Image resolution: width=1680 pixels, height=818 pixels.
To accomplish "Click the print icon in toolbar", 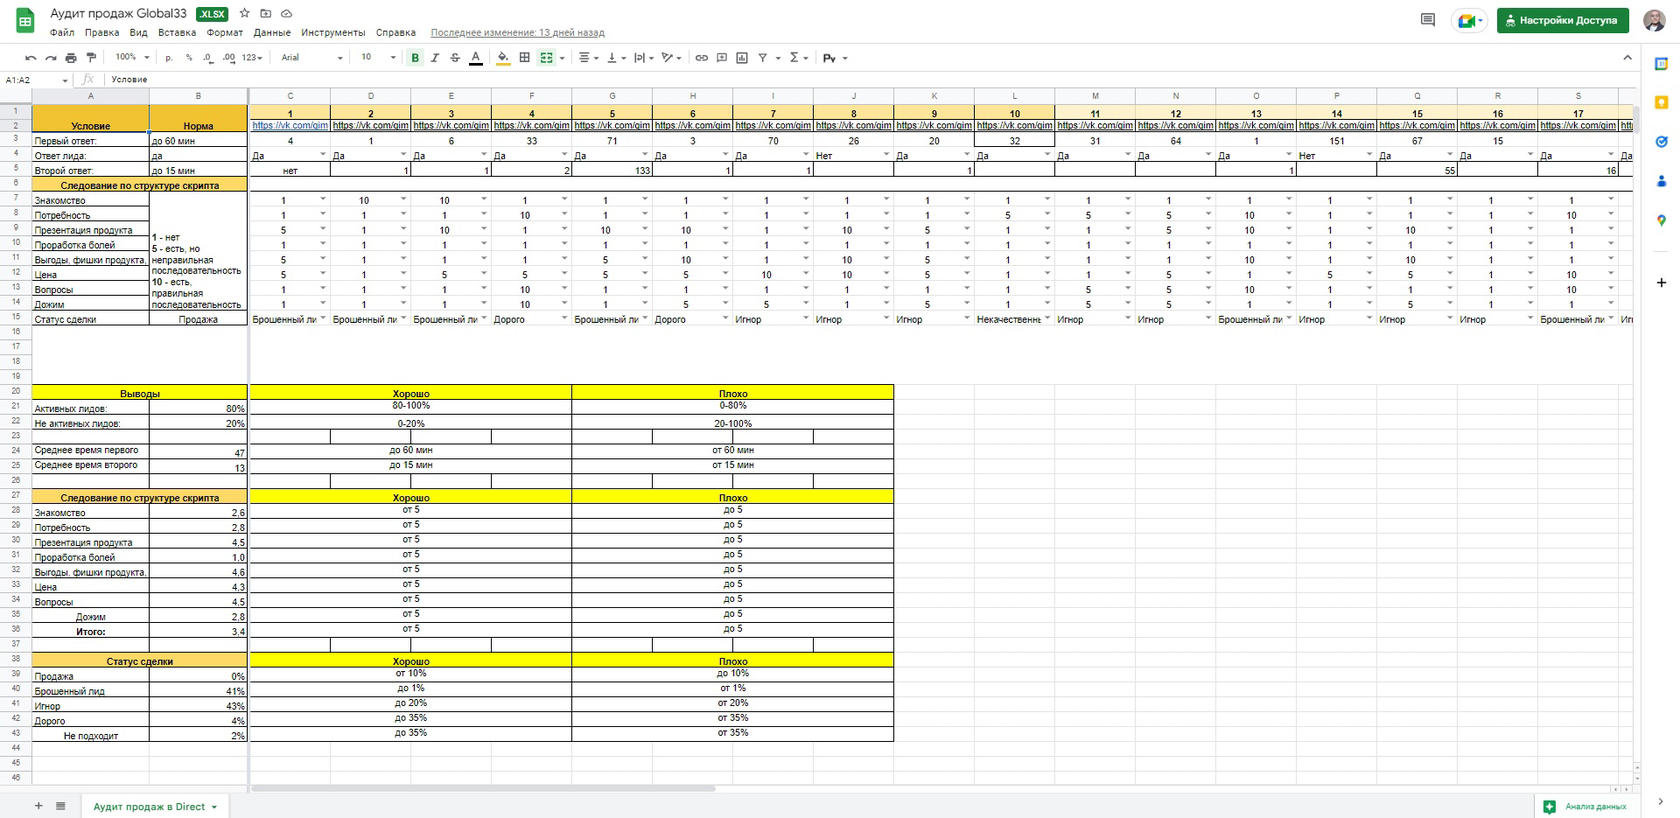I will [x=71, y=58].
